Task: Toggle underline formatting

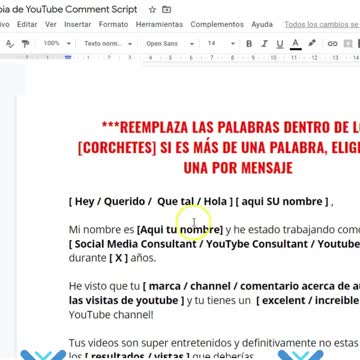Action: (x=280, y=44)
